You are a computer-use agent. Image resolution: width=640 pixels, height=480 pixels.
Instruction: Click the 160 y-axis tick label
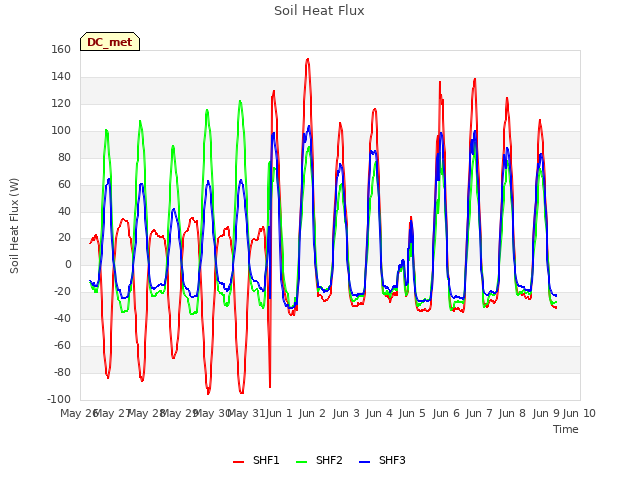tap(61, 49)
